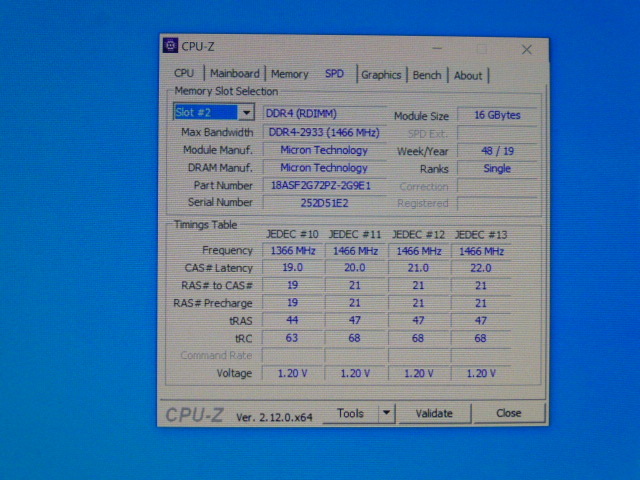Click the JEDEC #13 tRC value 68
The image size is (640, 480).
click(x=481, y=338)
